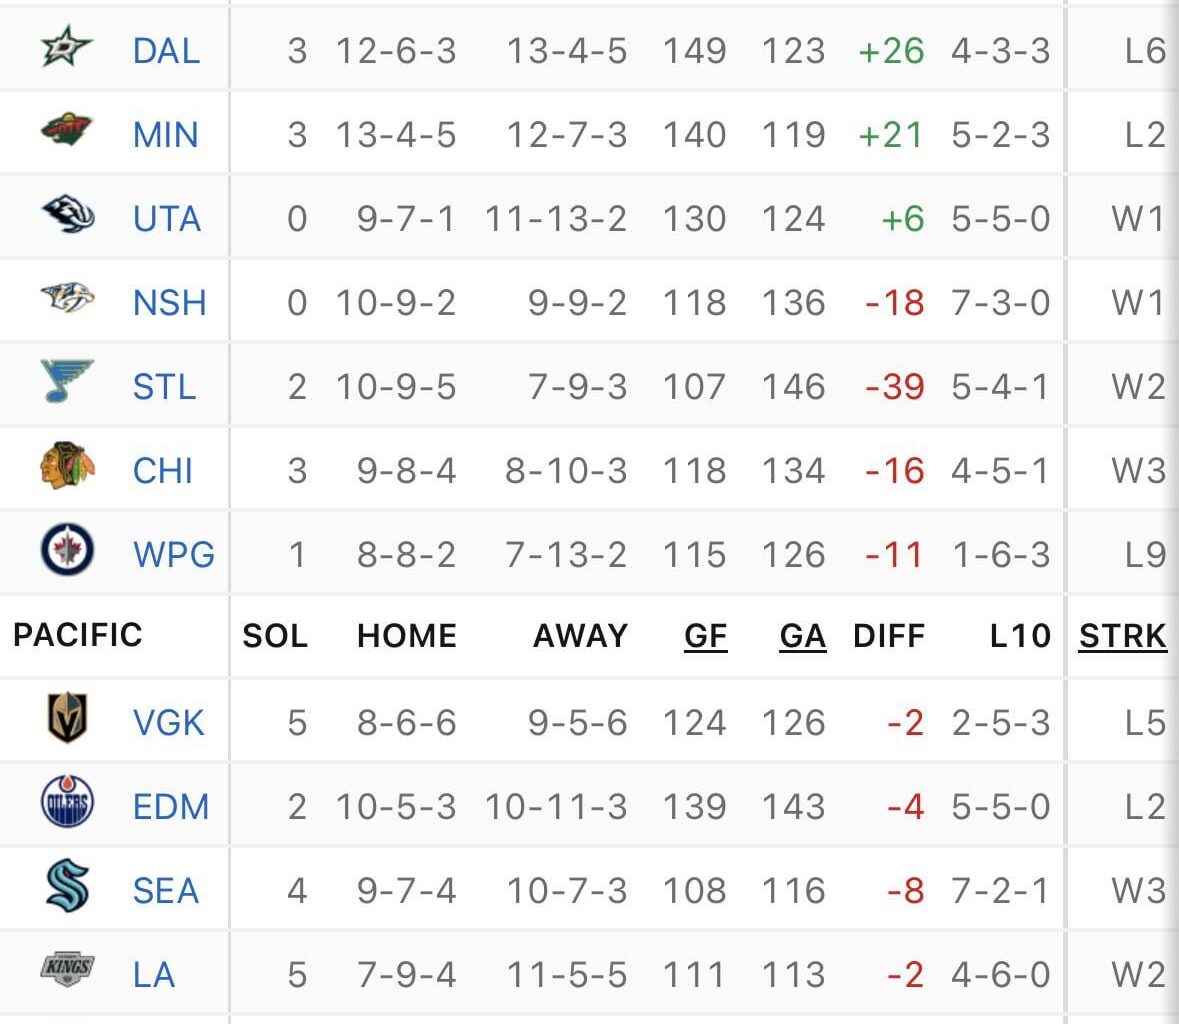Open the EDM team page link

(x=170, y=806)
